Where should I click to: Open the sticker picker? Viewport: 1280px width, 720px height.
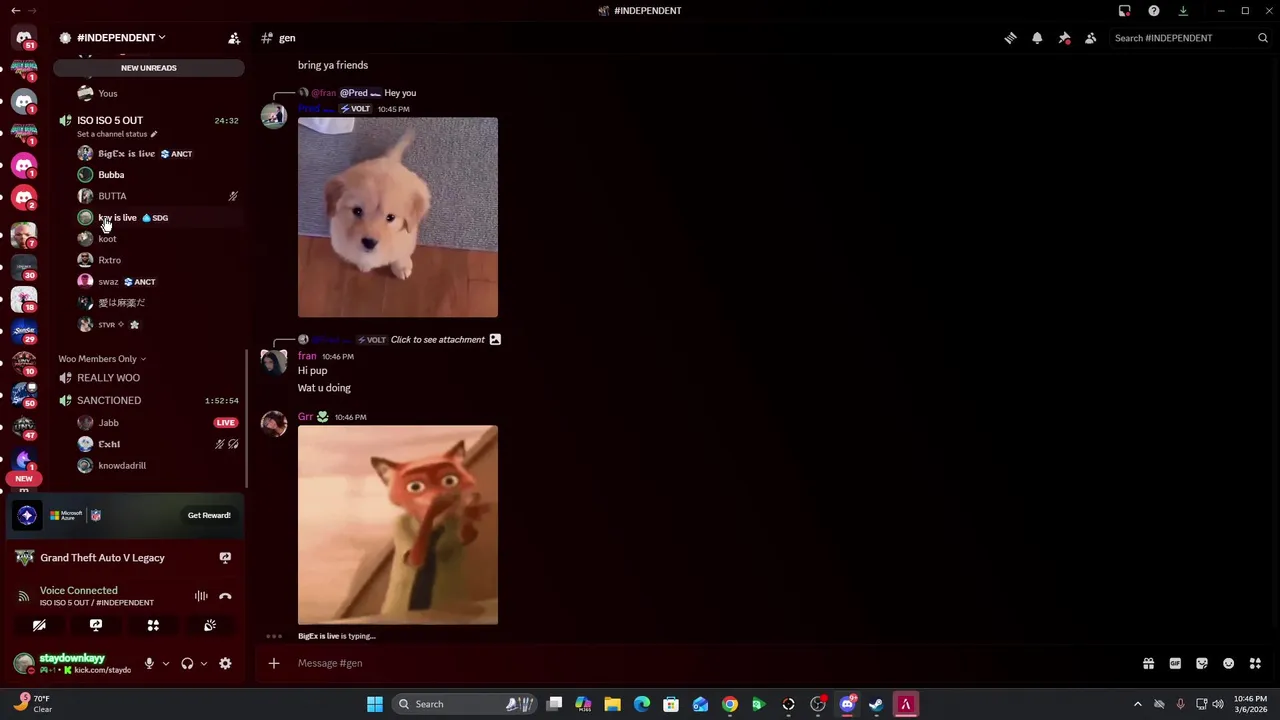pos(1202,663)
